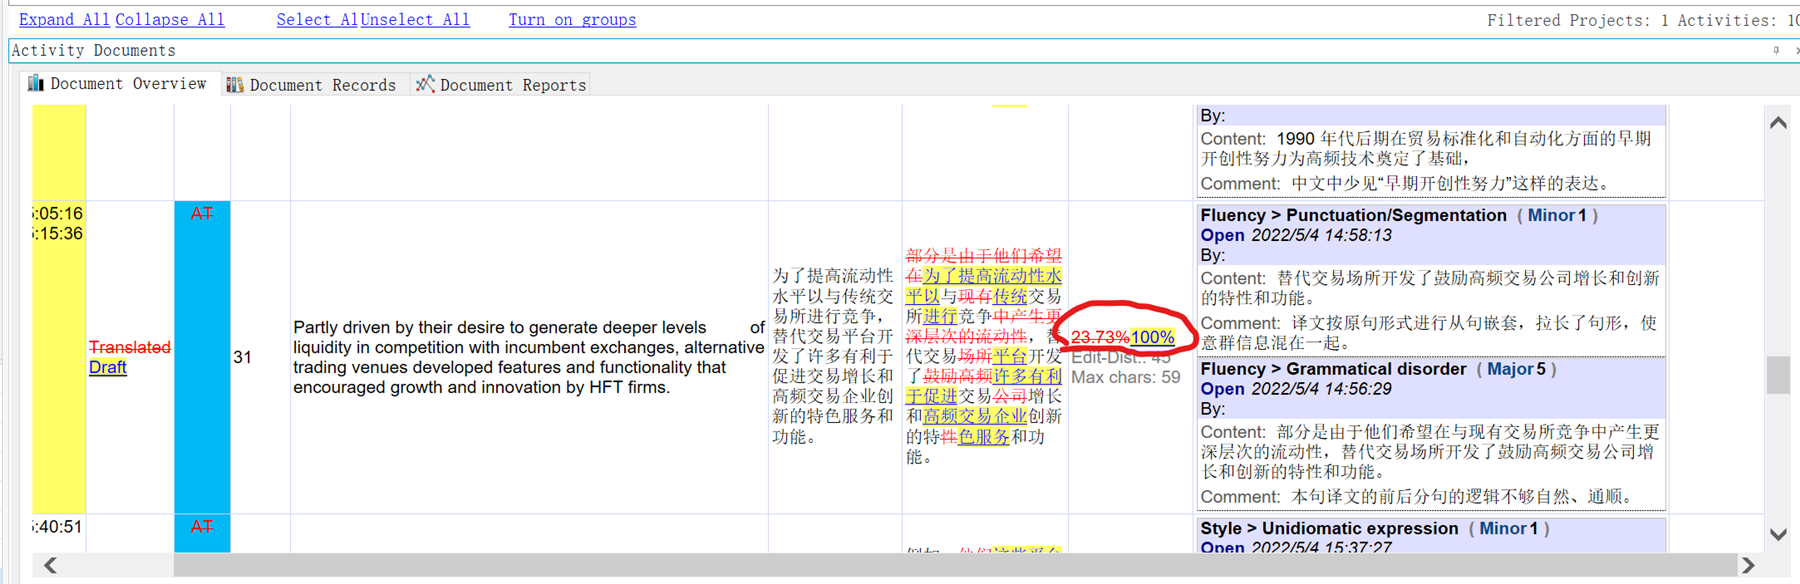The image size is (1800, 584).
Task: Open the Document Reports tab
Action: tap(501, 85)
